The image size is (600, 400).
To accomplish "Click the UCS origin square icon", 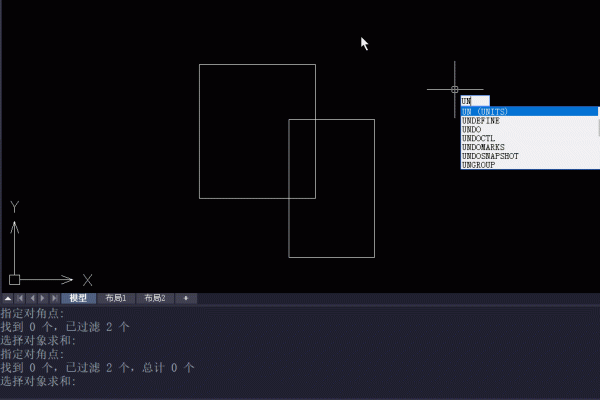I will point(14,280).
